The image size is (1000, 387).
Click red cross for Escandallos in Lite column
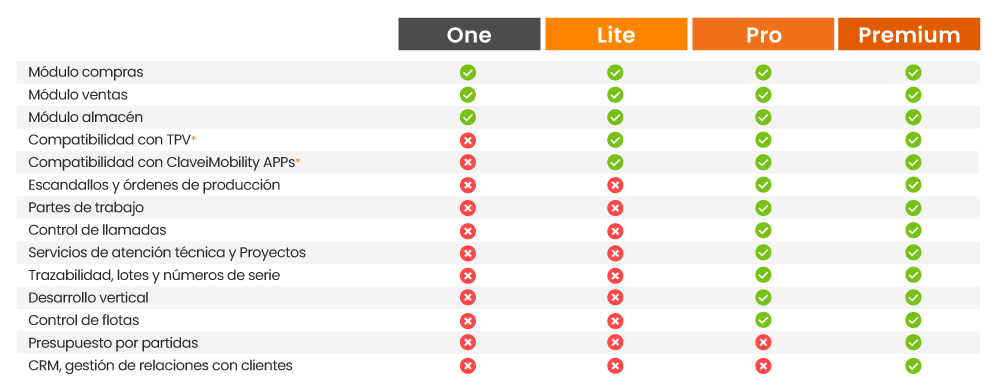[615, 186]
